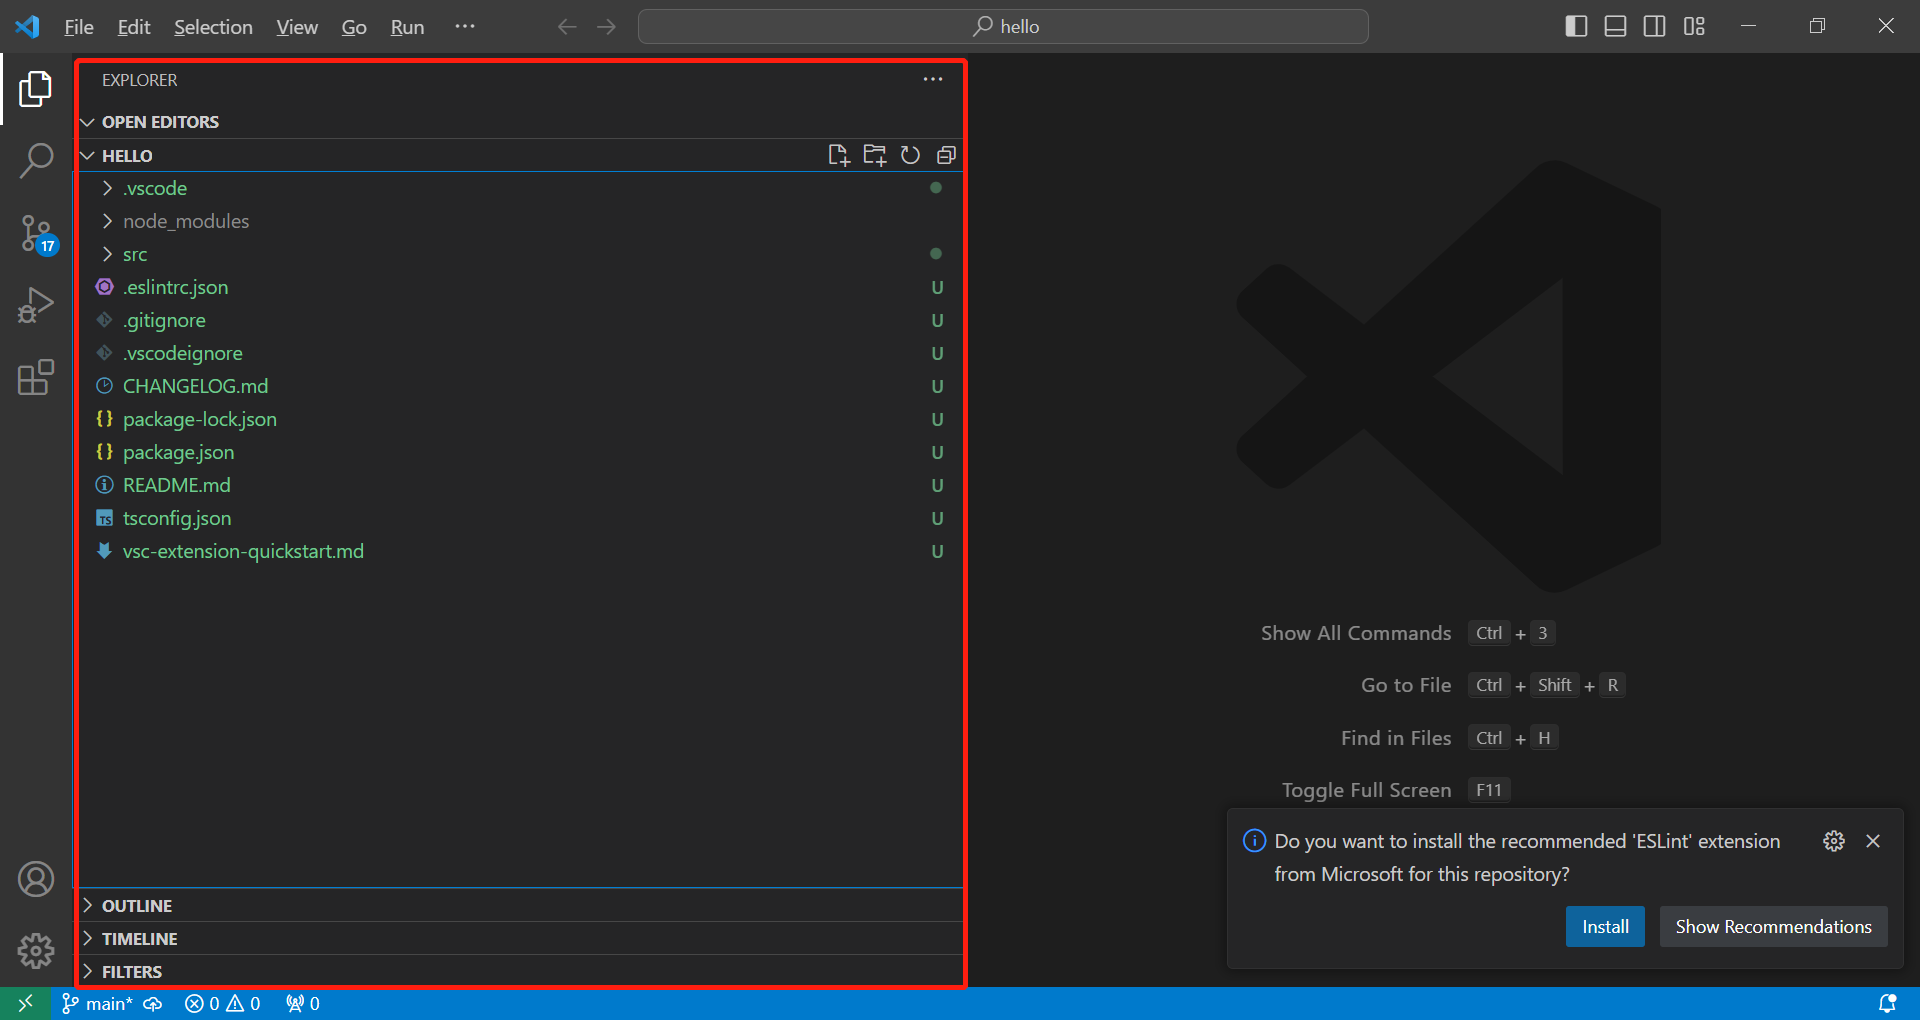Open vsc-extension-quickstart.md file

(520, 551)
